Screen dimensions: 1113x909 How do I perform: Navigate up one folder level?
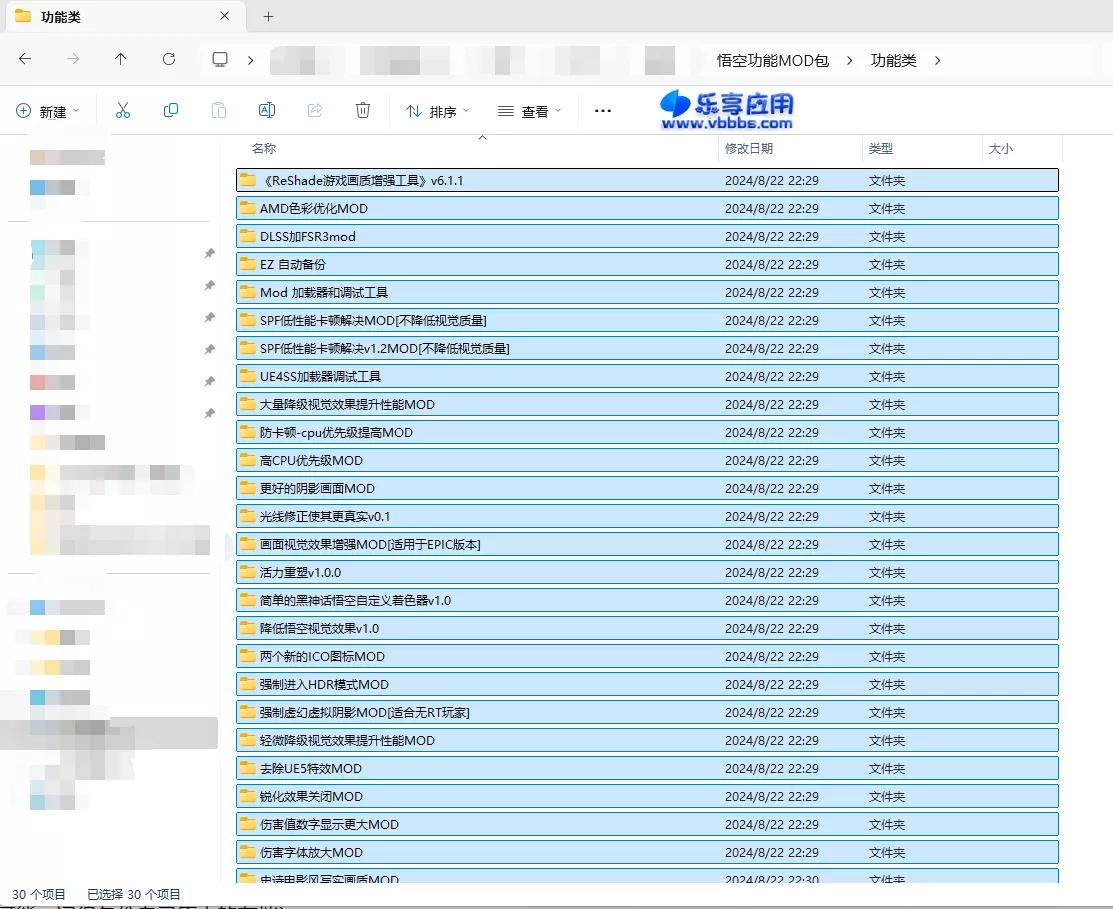[121, 60]
